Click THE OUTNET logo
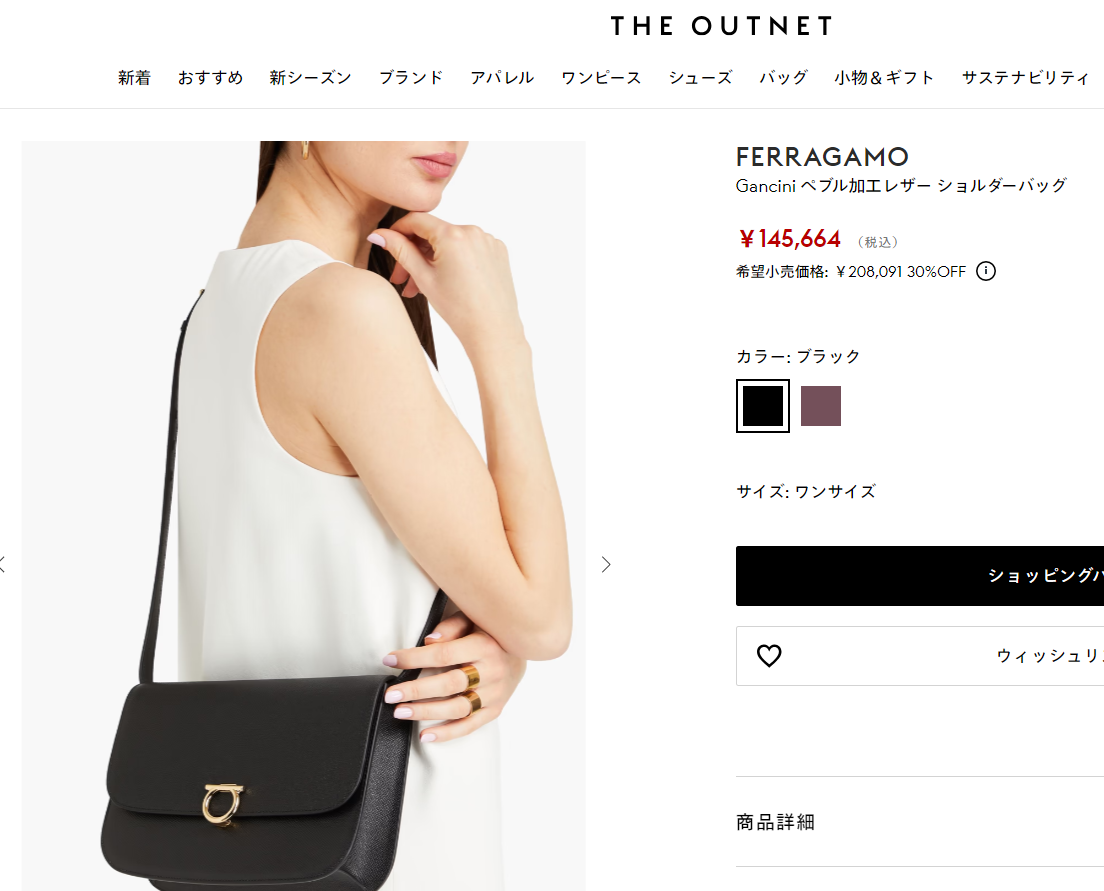 722,26
